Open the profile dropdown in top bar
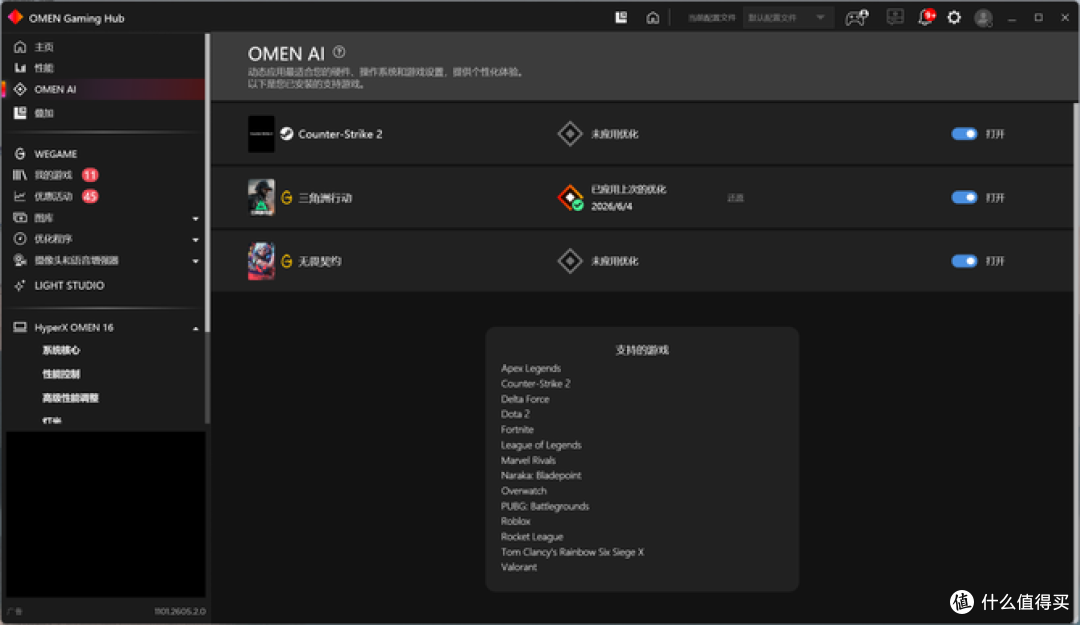The height and width of the screenshot is (625, 1080). click(787, 17)
